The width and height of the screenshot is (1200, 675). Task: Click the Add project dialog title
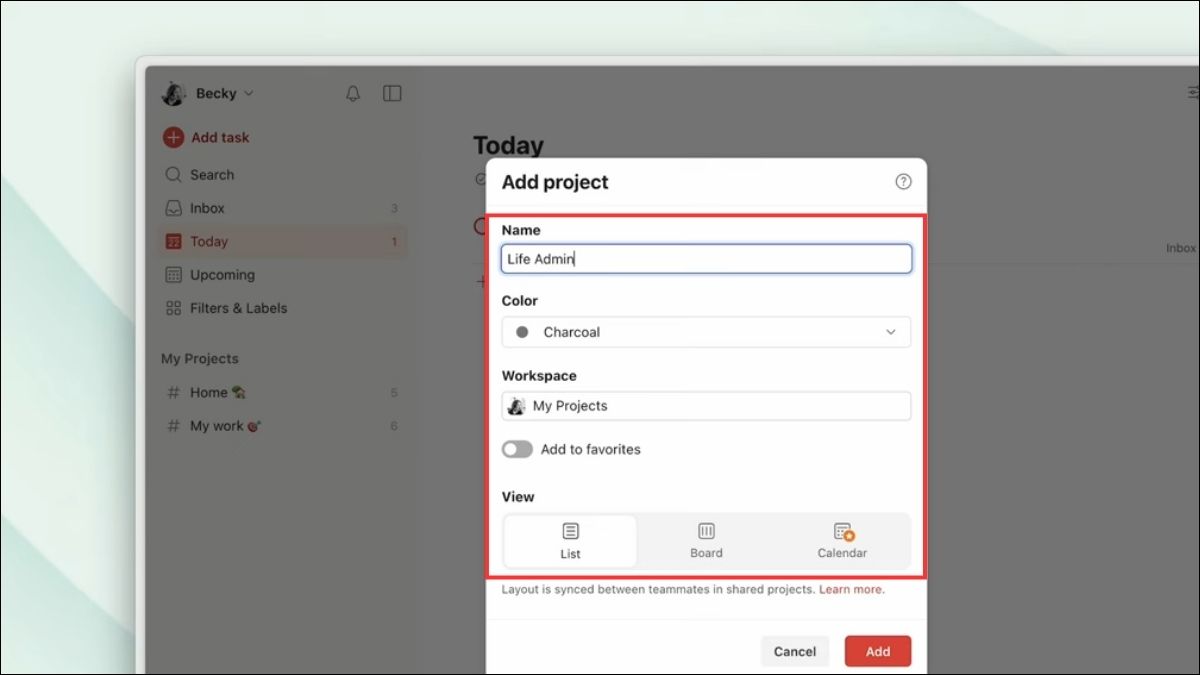(x=555, y=182)
